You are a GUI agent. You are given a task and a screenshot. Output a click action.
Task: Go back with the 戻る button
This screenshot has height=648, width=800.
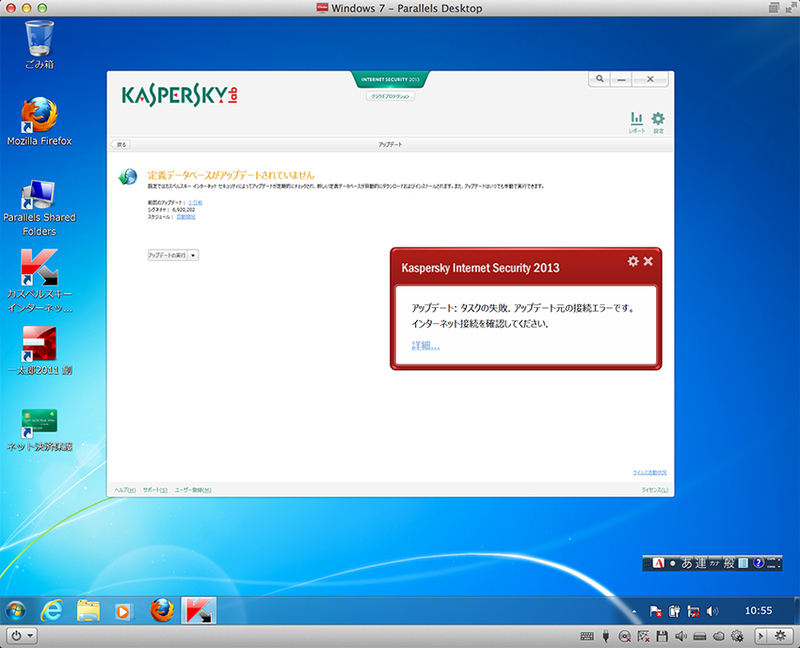[x=121, y=144]
